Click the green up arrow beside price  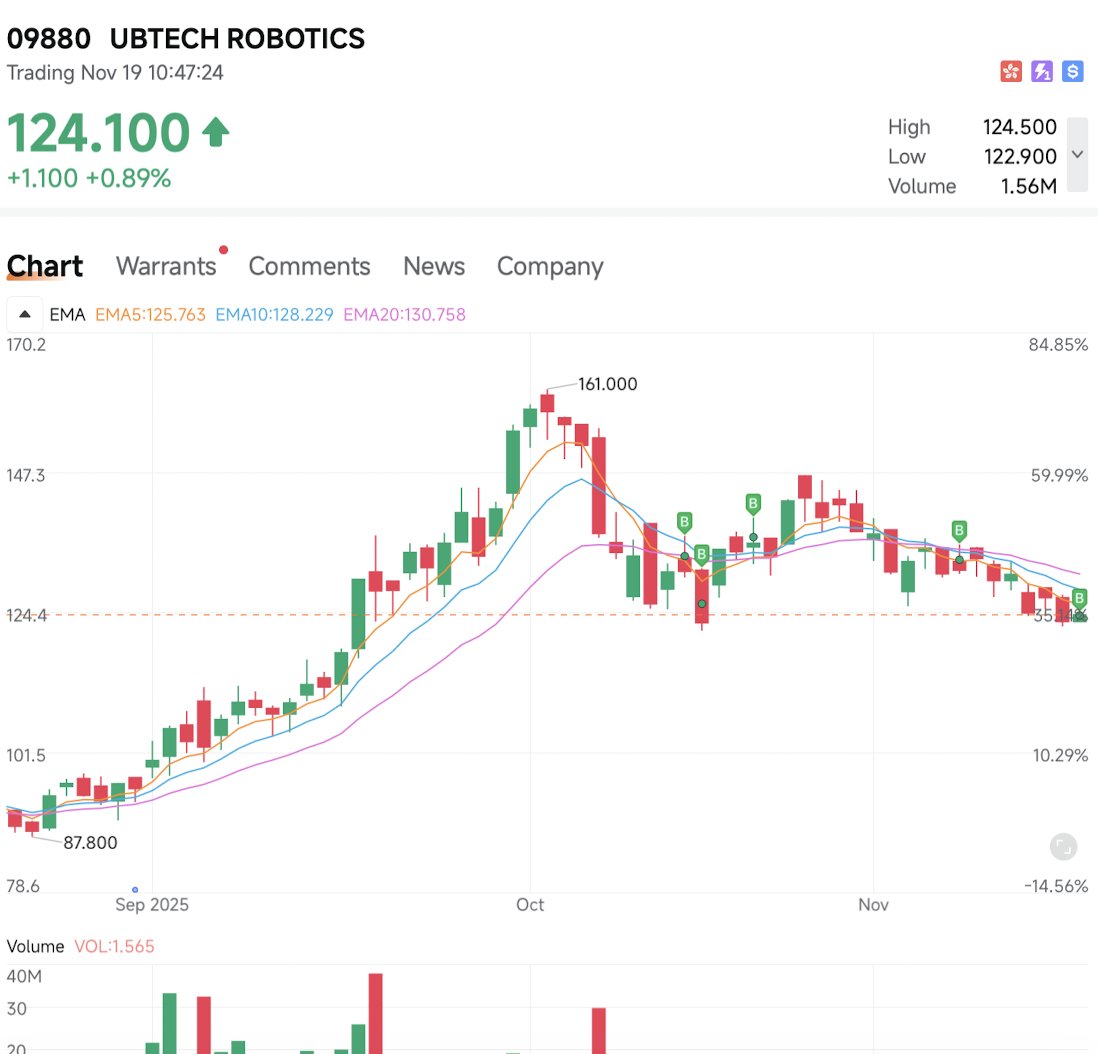point(216,132)
